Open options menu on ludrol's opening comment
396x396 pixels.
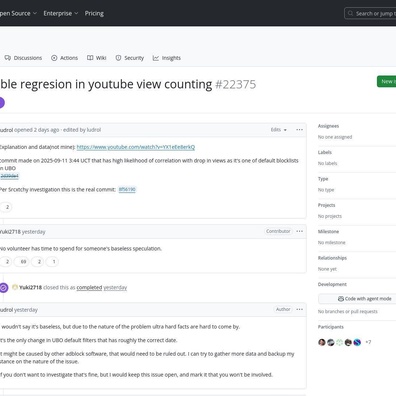click(299, 130)
